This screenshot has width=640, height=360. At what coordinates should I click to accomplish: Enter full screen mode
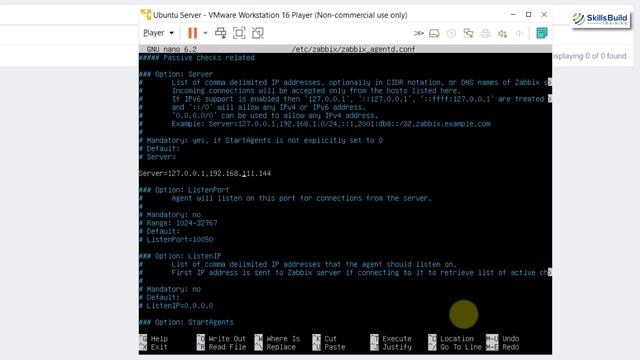239,33
